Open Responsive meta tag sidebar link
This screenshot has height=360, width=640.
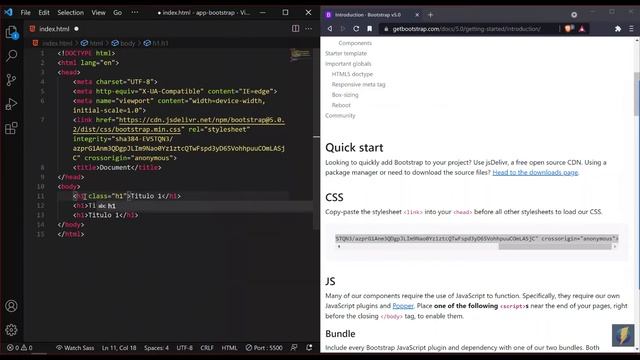358,84
